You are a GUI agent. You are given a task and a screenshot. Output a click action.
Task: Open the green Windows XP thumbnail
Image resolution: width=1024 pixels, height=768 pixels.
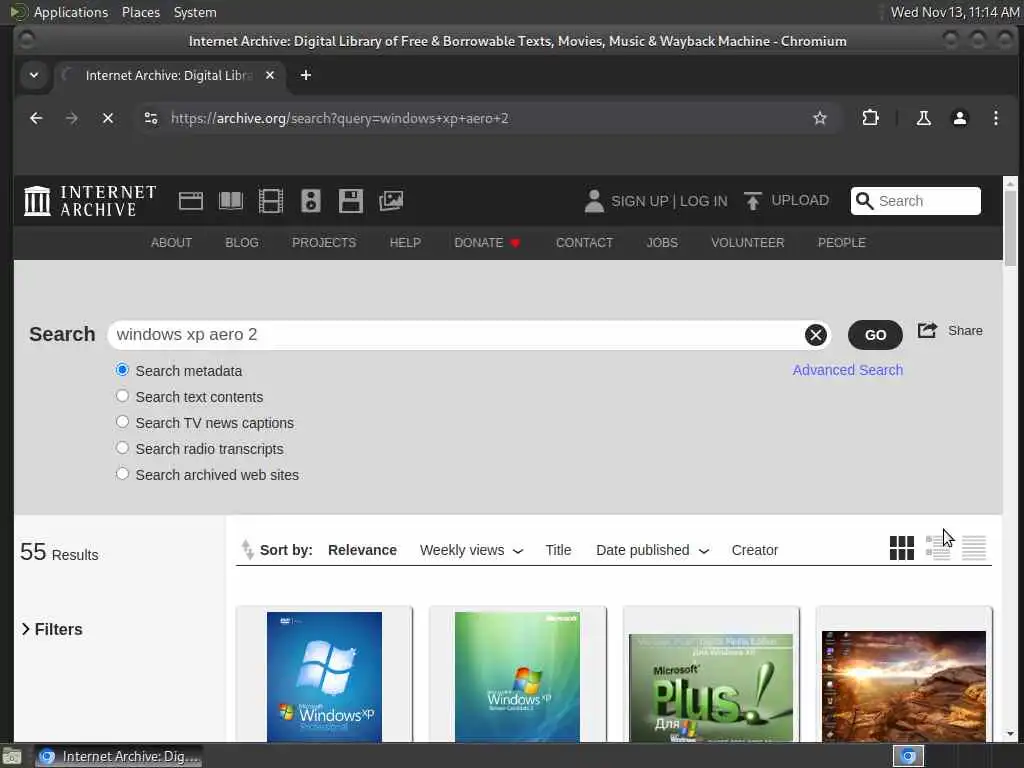517,677
